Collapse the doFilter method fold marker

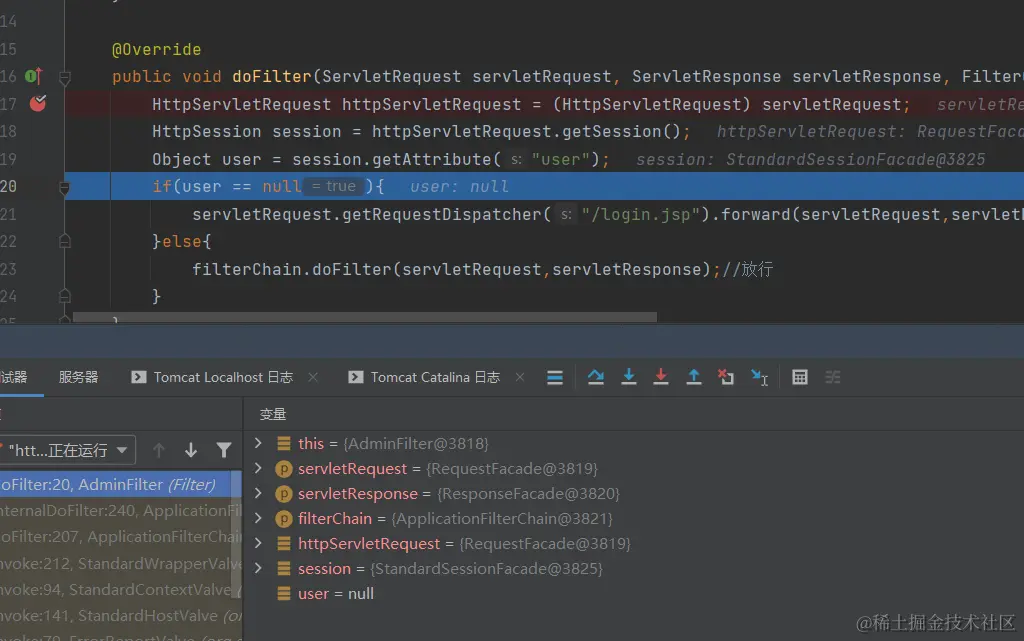(64, 79)
